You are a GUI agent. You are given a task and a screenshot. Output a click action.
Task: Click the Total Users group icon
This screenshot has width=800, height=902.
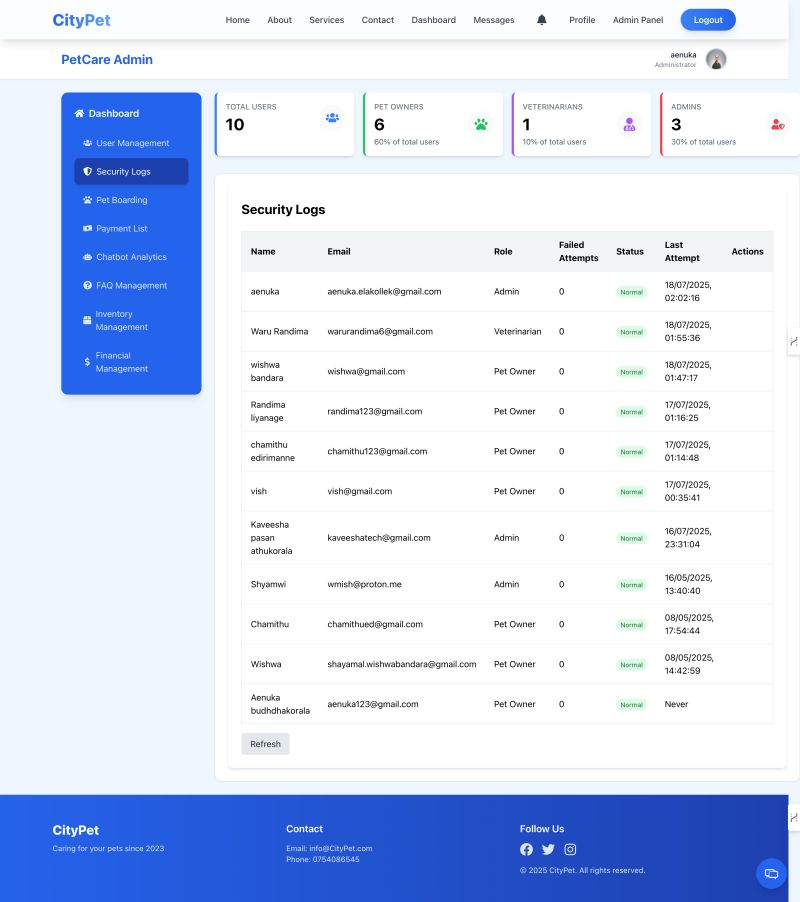point(332,118)
